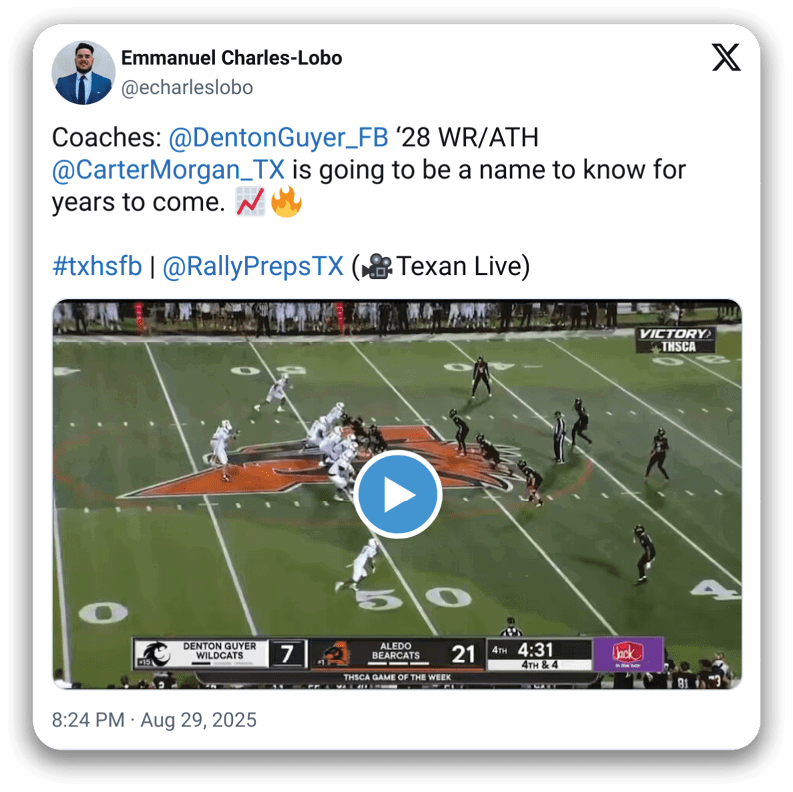Click the Denton Guyer Wildcats team logo
793x792 pixels.
point(154,654)
